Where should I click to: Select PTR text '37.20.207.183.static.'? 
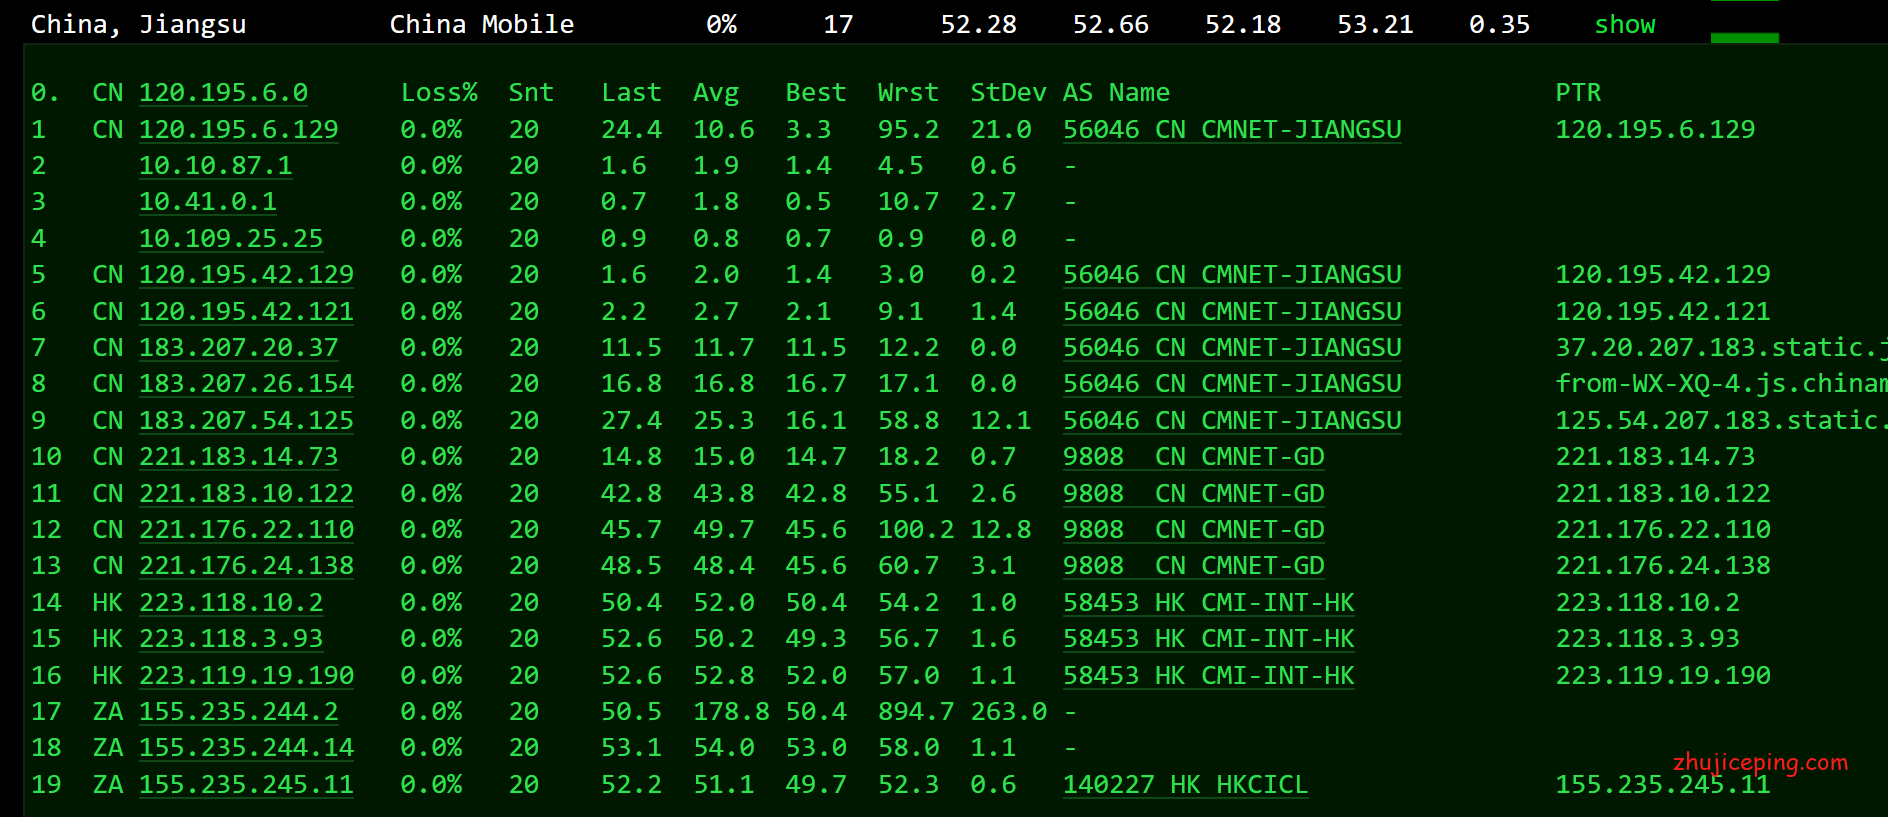point(1721,348)
